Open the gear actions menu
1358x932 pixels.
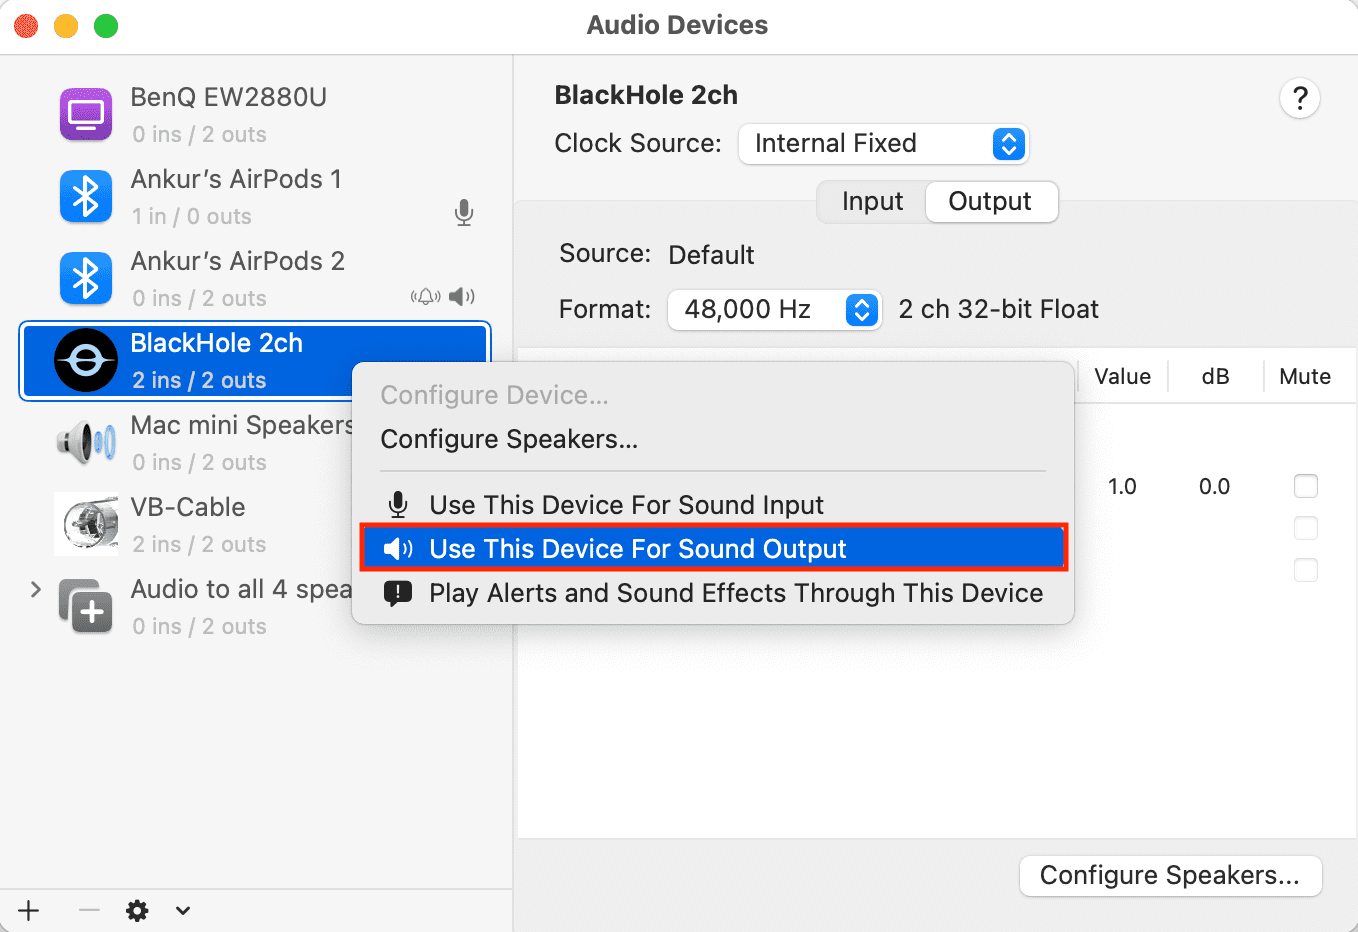tap(137, 910)
